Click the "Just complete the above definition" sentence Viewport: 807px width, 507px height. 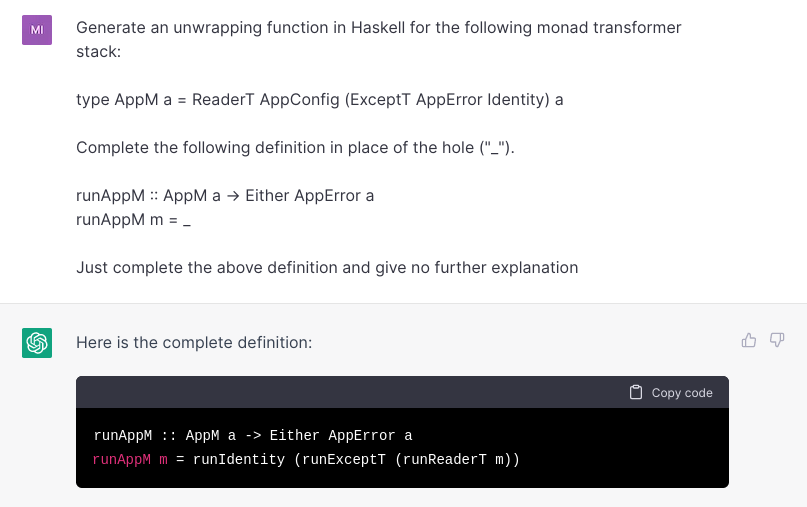[327, 268]
